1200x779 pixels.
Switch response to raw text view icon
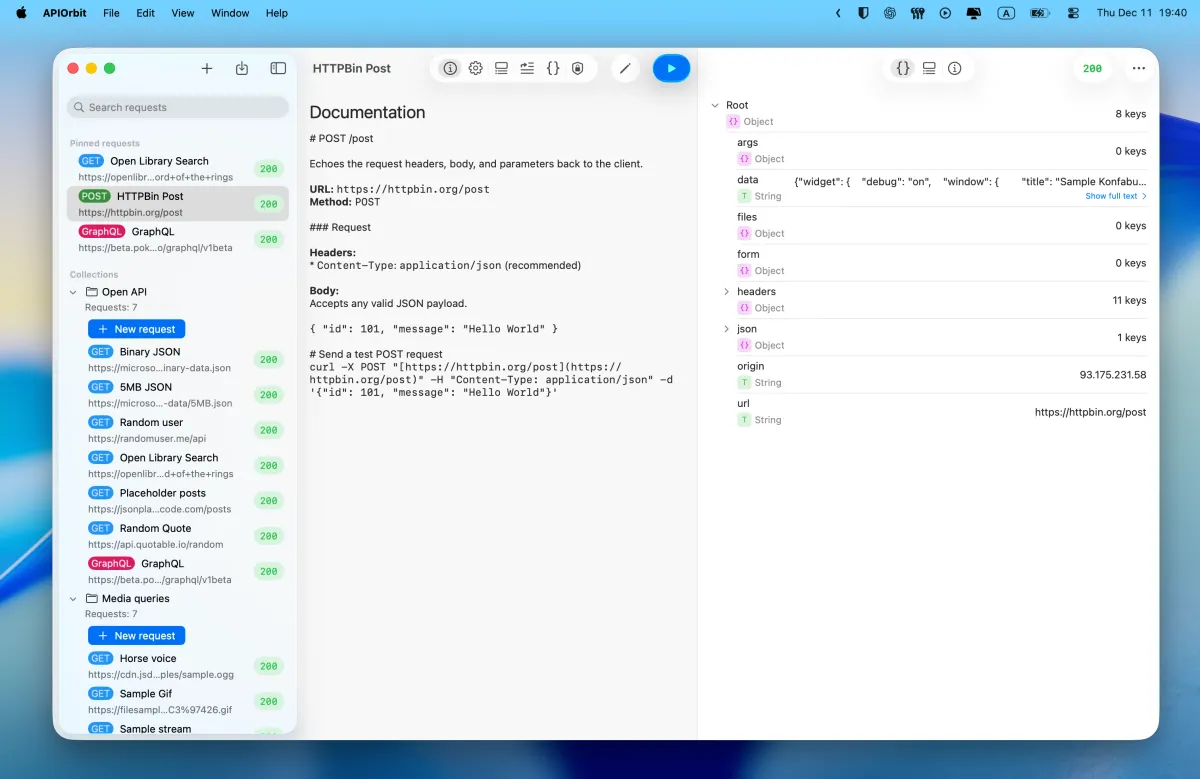(x=929, y=68)
